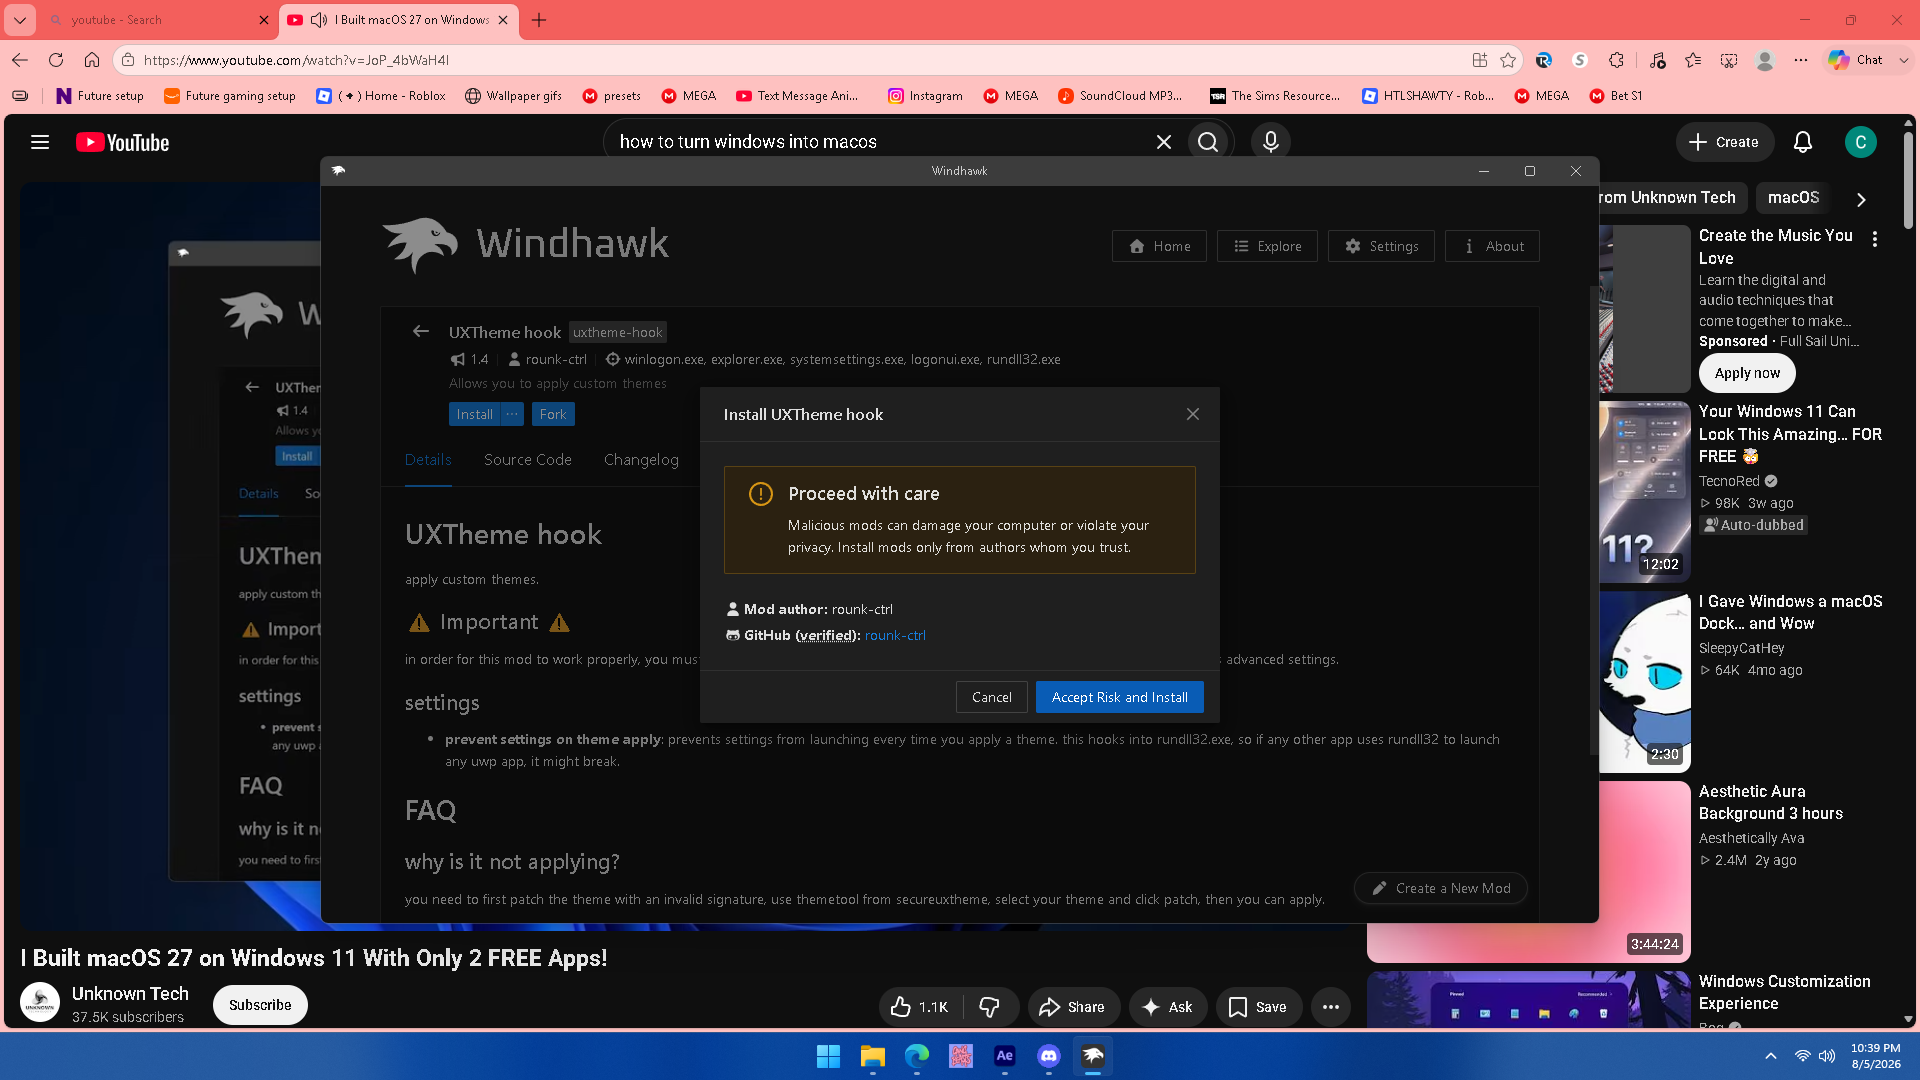Screen dimensions: 1920x1080
Task: Open Windhawk About page
Action: pyautogui.click(x=1492, y=246)
